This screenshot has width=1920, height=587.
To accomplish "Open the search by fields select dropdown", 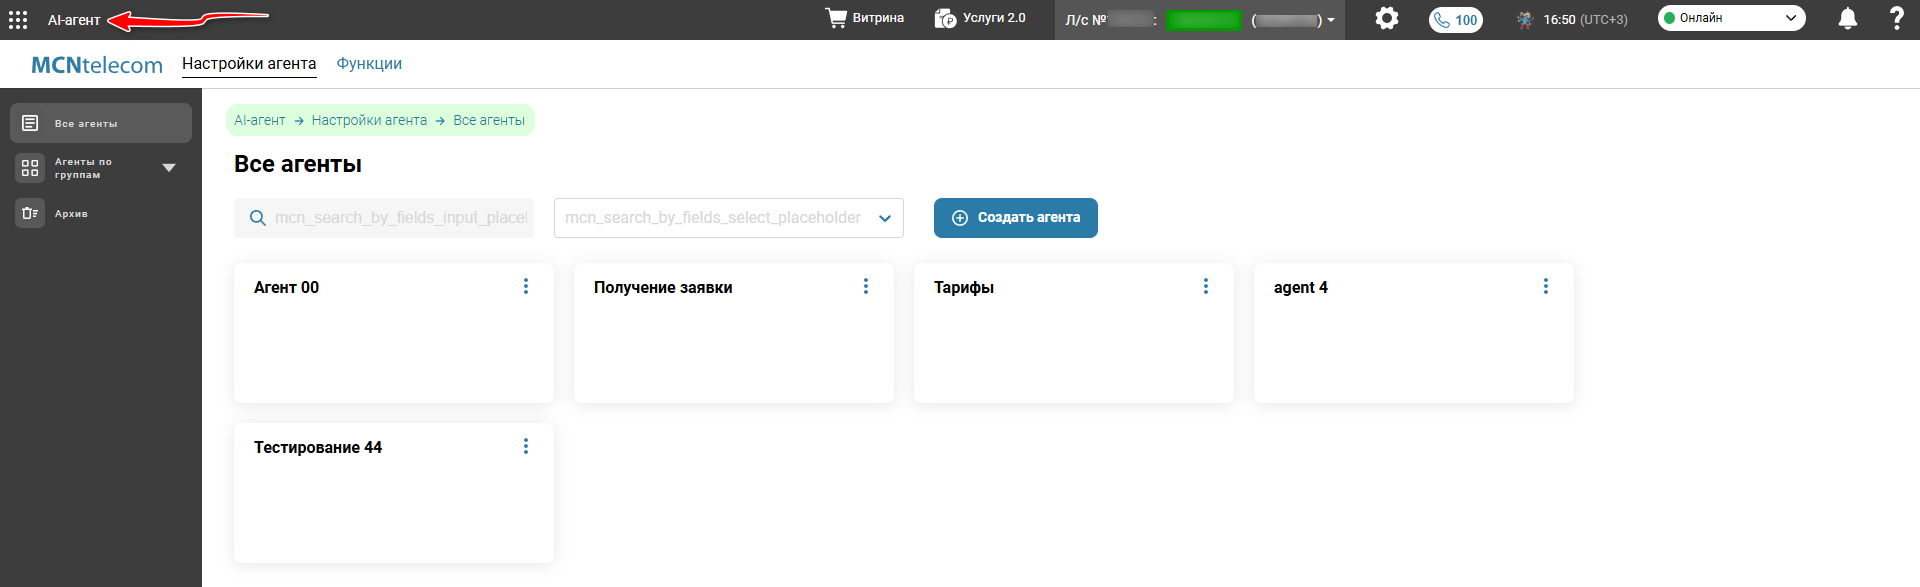I will point(729,218).
